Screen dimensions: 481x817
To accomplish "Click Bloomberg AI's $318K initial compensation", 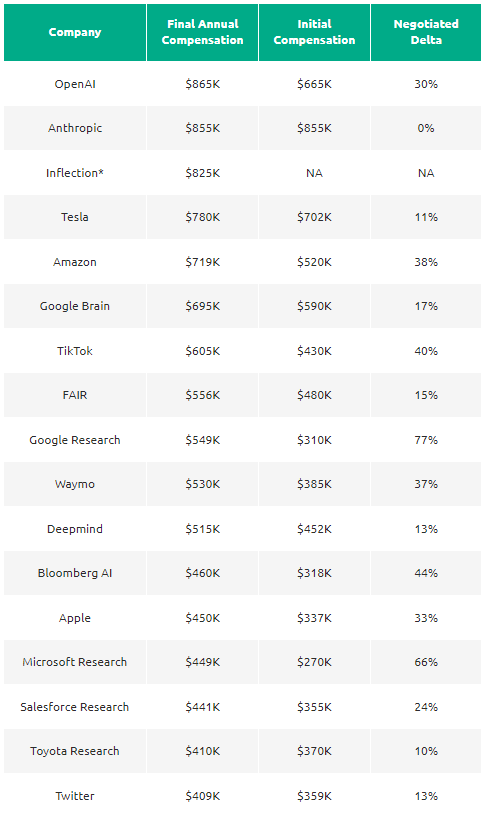I will 314,573.
